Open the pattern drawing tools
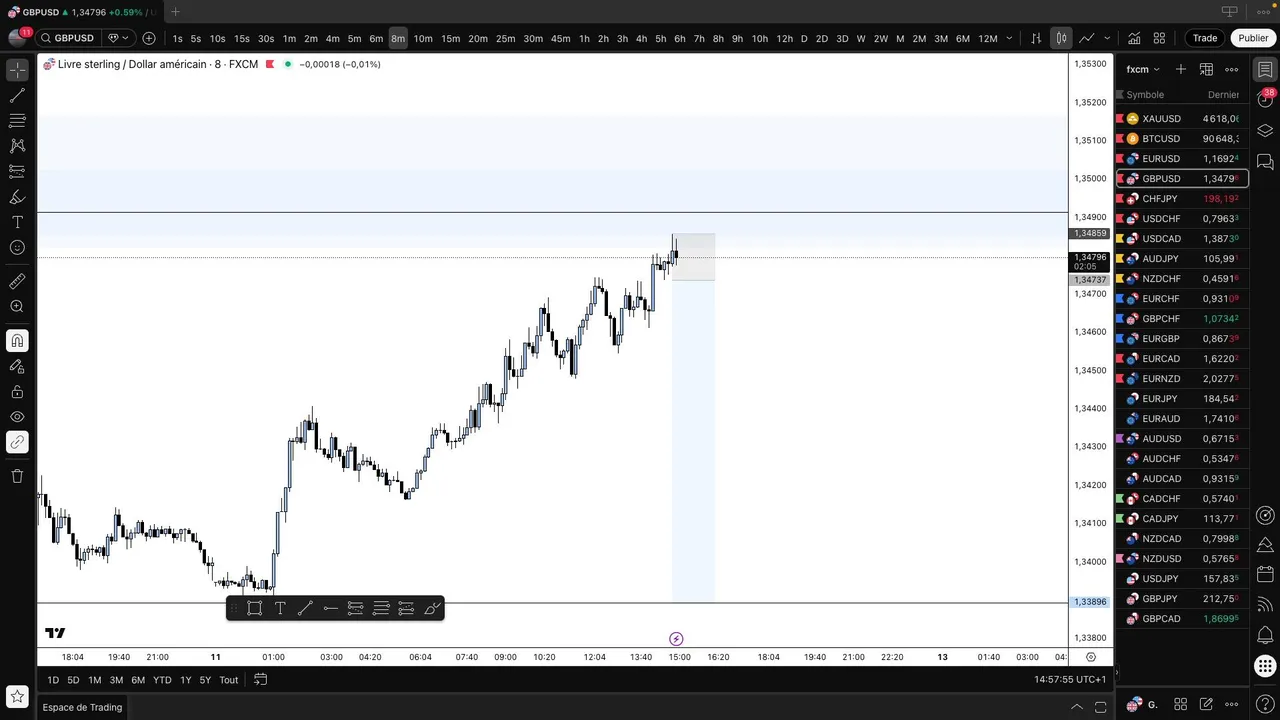This screenshot has height=720, width=1280. pyautogui.click(x=17, y=146)
